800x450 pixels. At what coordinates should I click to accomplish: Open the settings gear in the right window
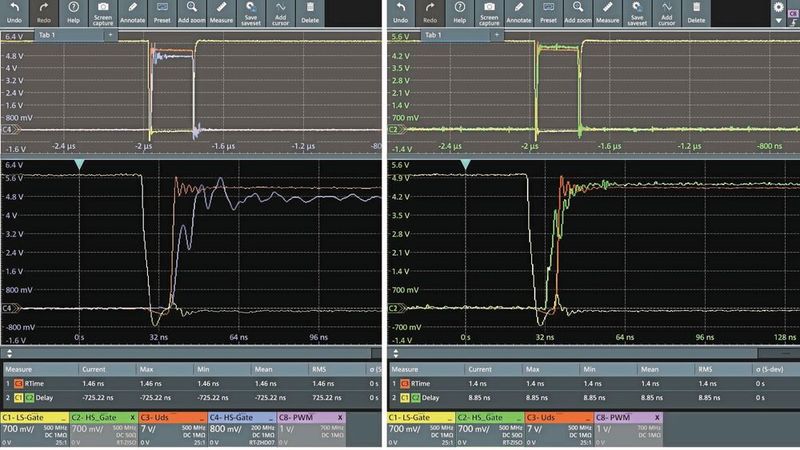(778, 7)
